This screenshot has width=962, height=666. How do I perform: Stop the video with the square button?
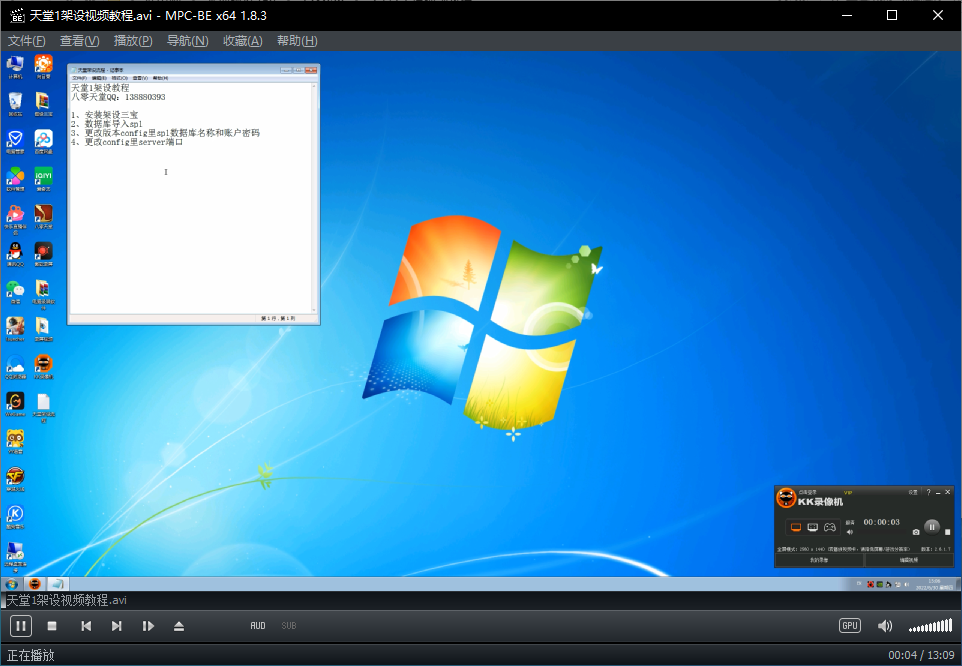point(52,626)
